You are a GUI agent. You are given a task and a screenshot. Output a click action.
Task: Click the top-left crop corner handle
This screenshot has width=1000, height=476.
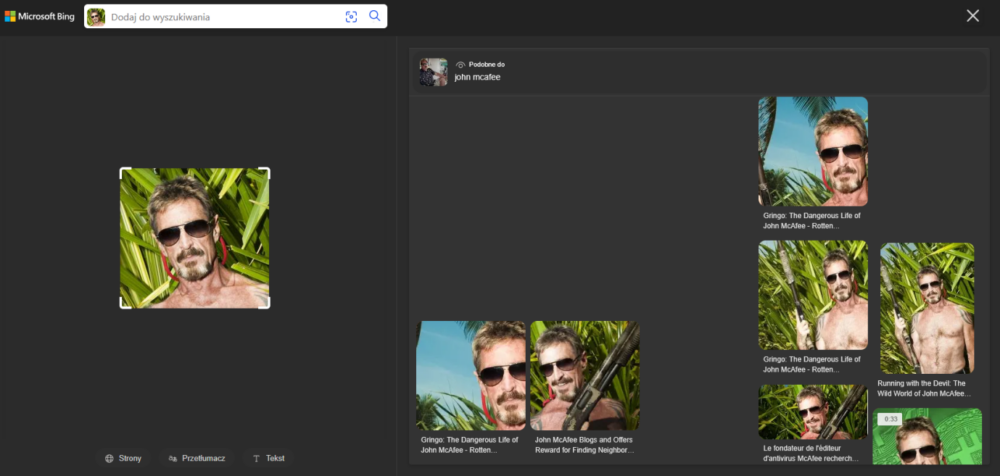tap(123, 170)
